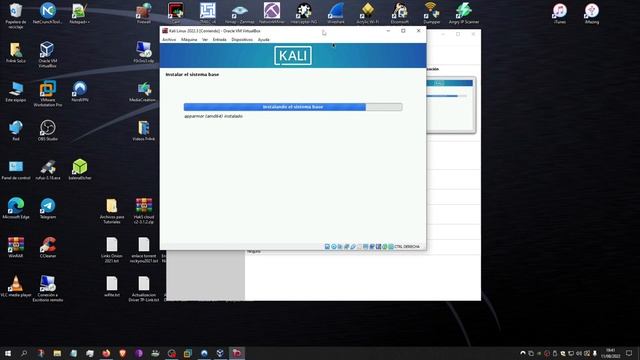Open the iMazing desktop shortcut

[592, 13]
